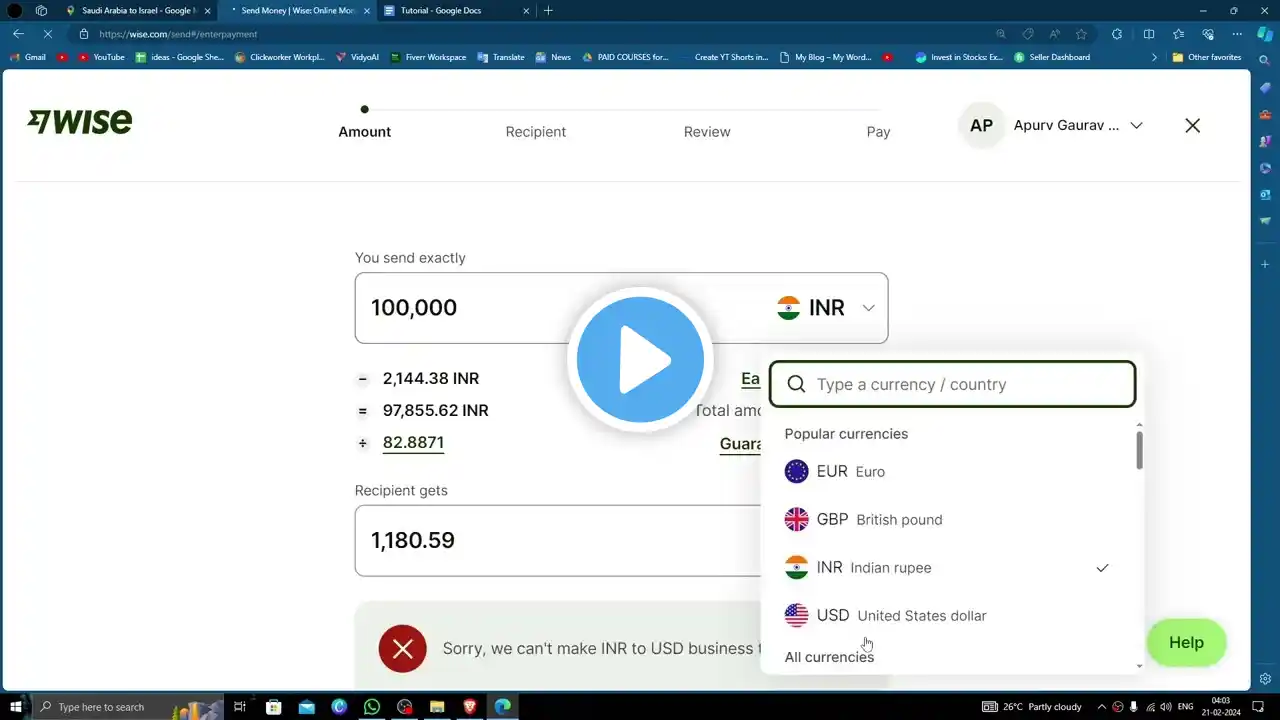This screenshot has width=1280, height=720.
Task: Open Outlook in Edge sidebar
Action: [x=1265, y=194]
